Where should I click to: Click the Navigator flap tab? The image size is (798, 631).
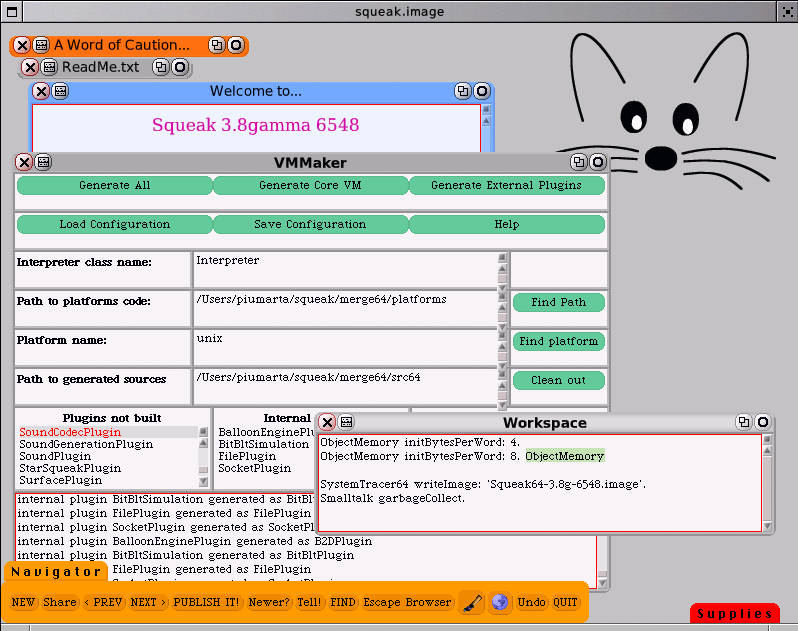coord(56,572)
